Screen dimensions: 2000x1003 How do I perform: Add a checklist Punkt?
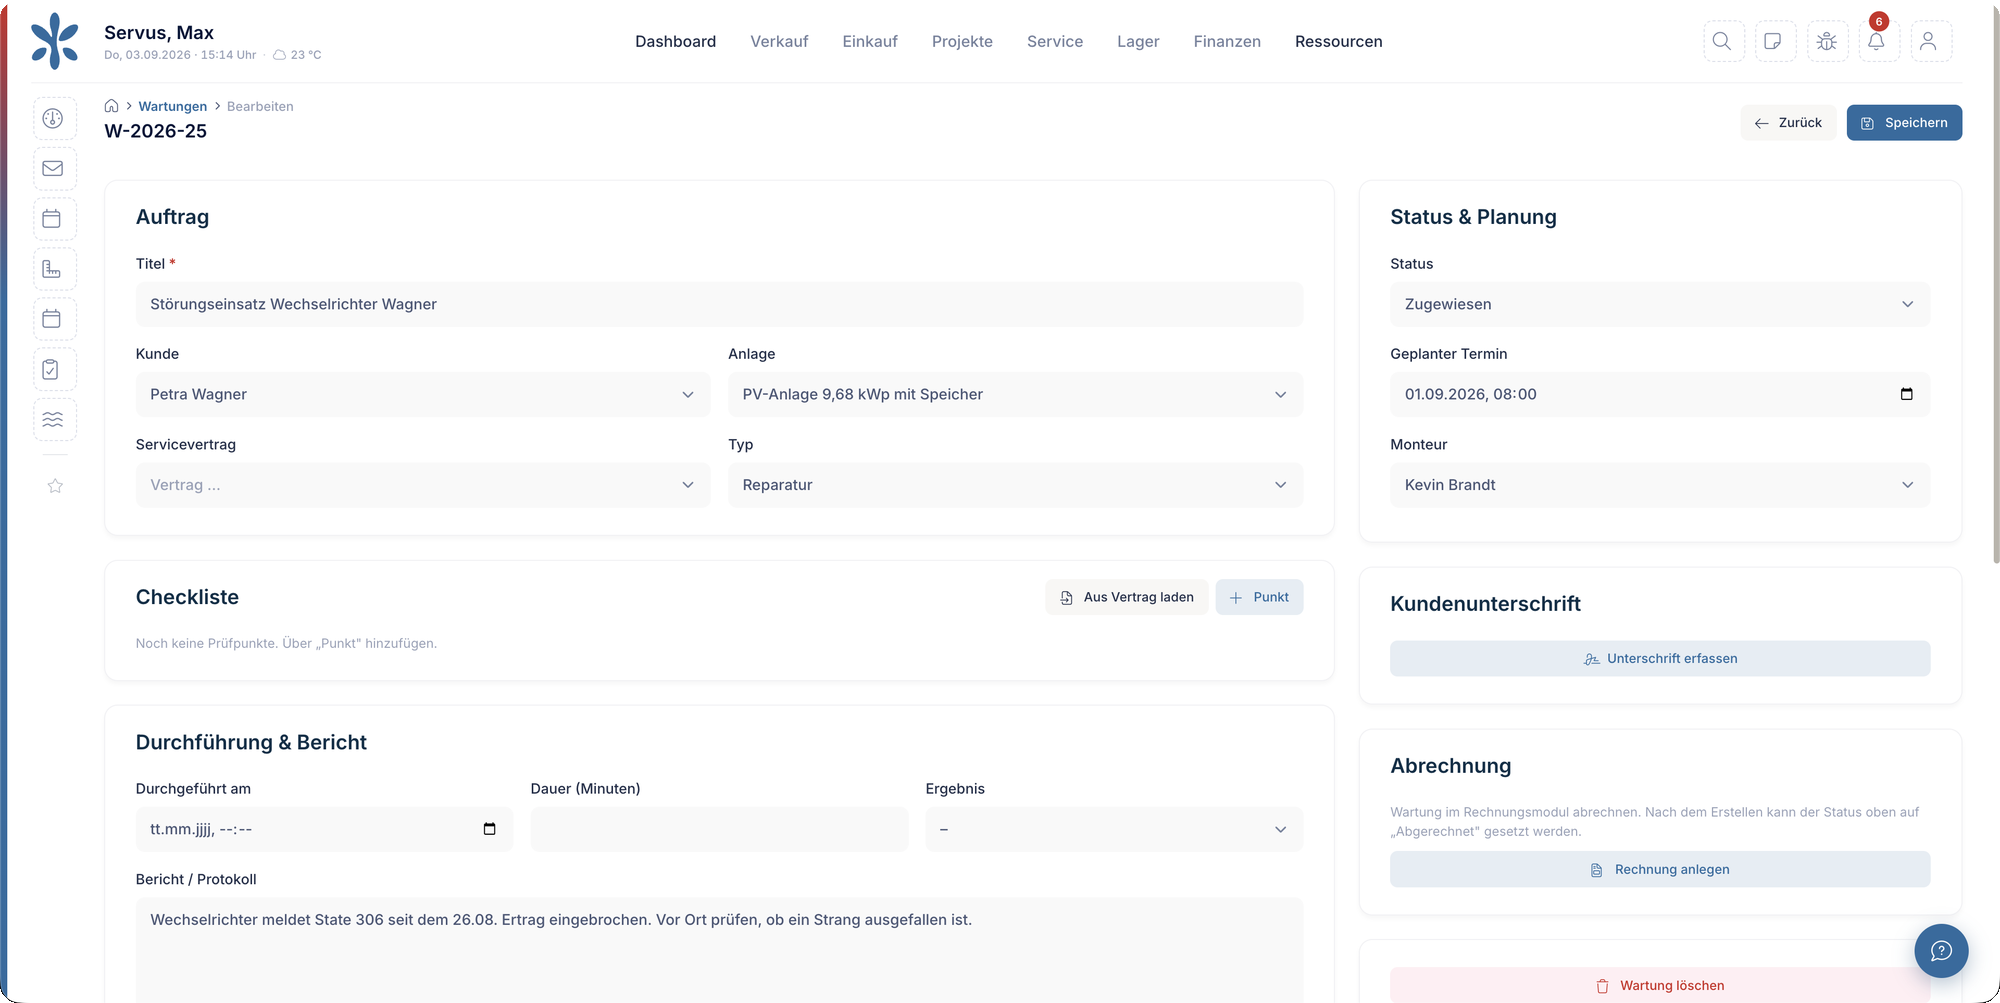[x=1259, y=597]
